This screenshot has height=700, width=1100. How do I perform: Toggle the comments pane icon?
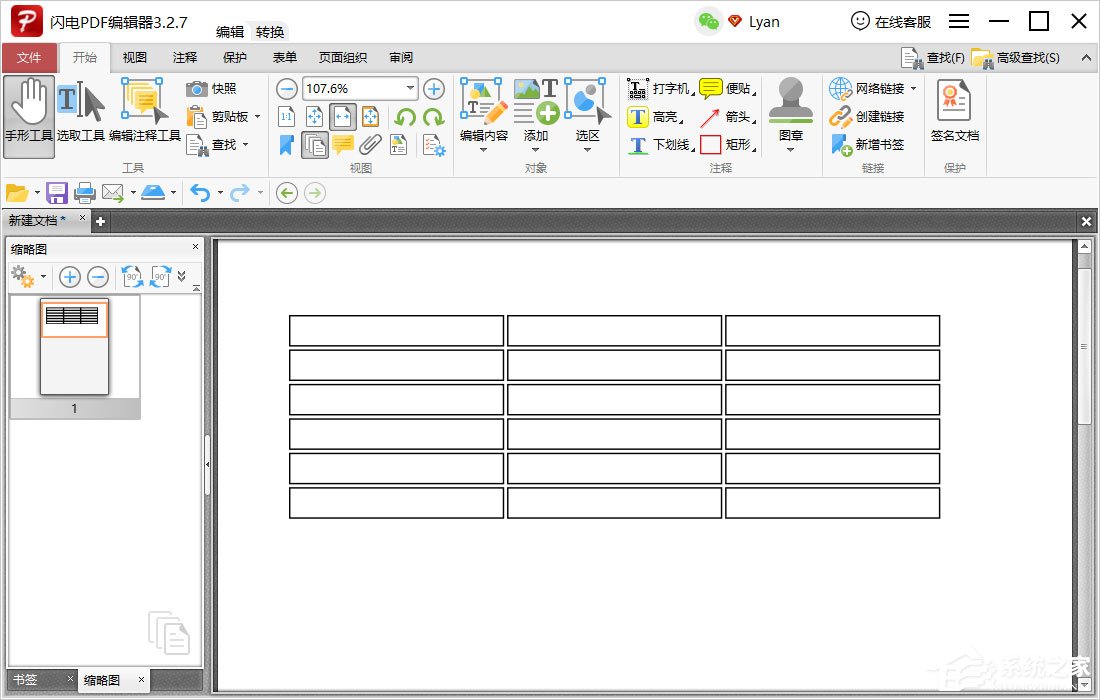343,145
